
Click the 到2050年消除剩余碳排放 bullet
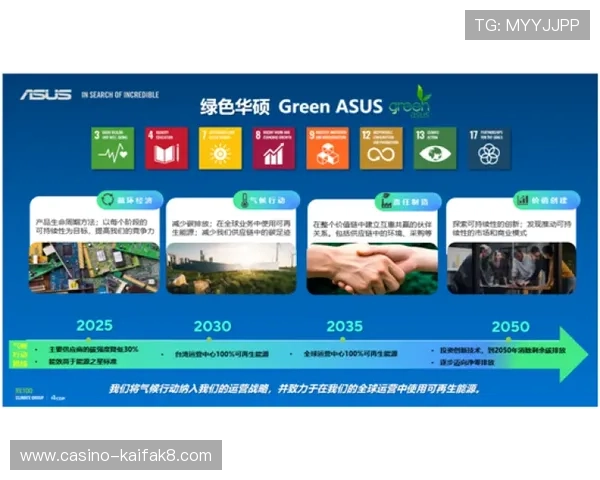coord(503,350)
